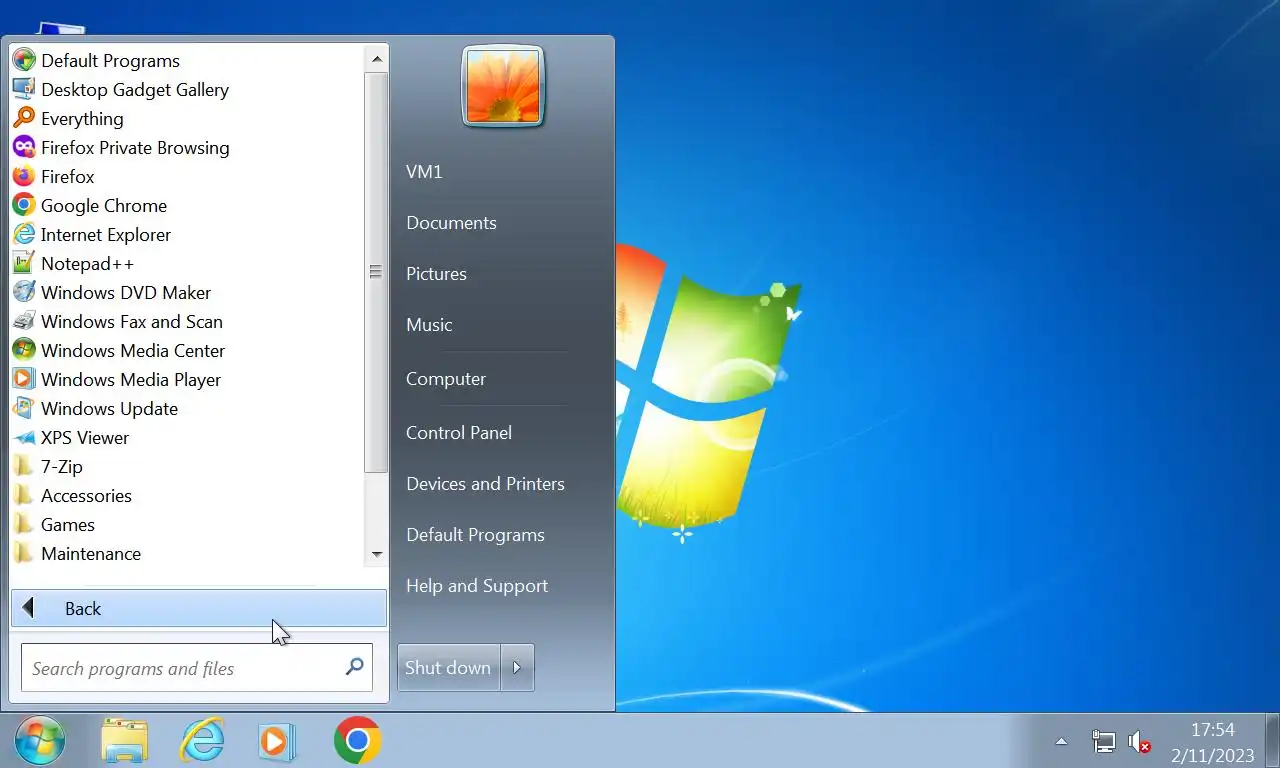Open the Shut down options arrow
The height and width of the screenshot is (768, 1280).
point(517,667)
